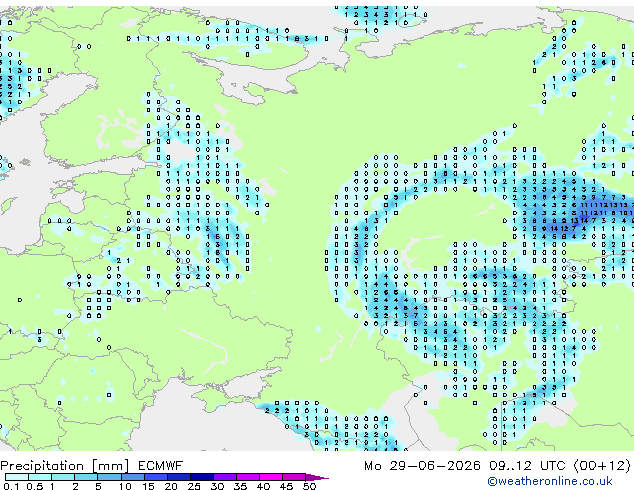
Task: Click the '09..12 UTC' time label
Action: [x=527, y=466]
